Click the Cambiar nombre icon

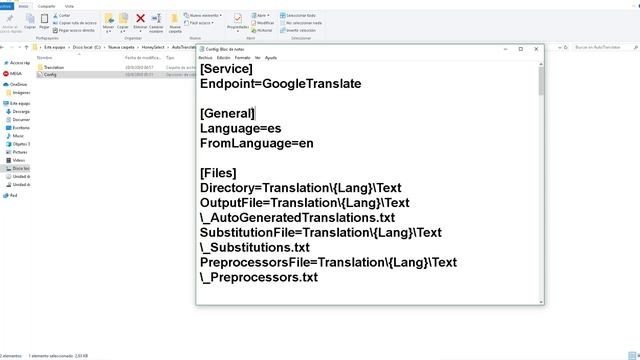click(x=156, y=18)
